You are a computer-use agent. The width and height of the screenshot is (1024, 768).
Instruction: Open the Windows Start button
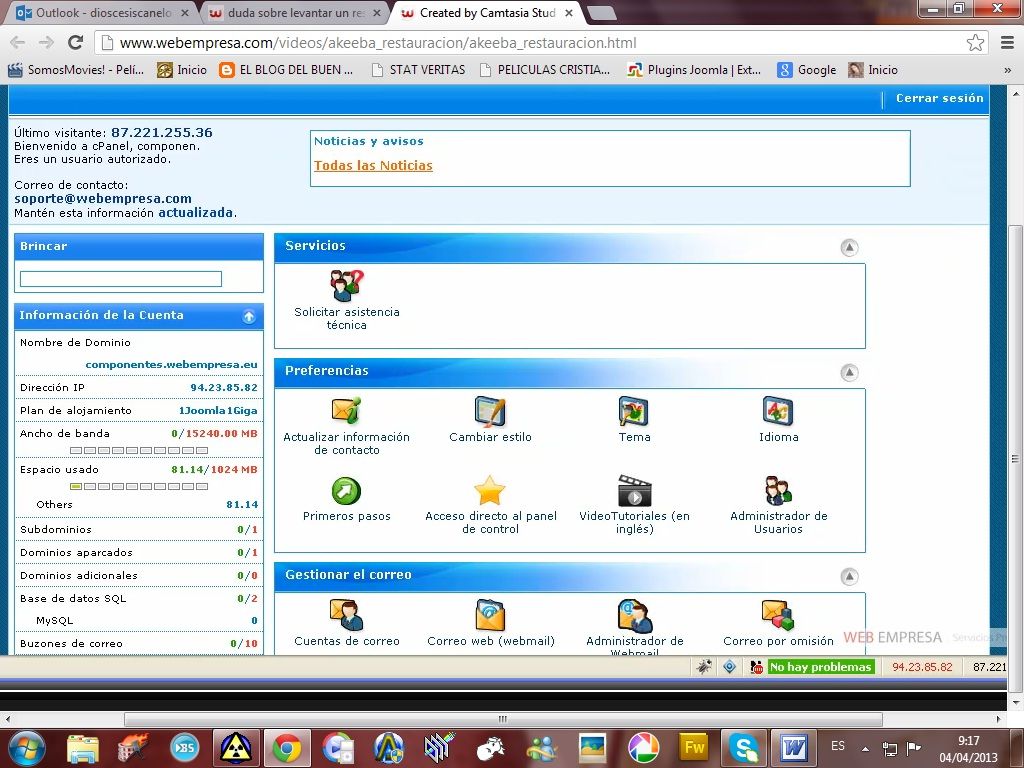pos(25,748)
